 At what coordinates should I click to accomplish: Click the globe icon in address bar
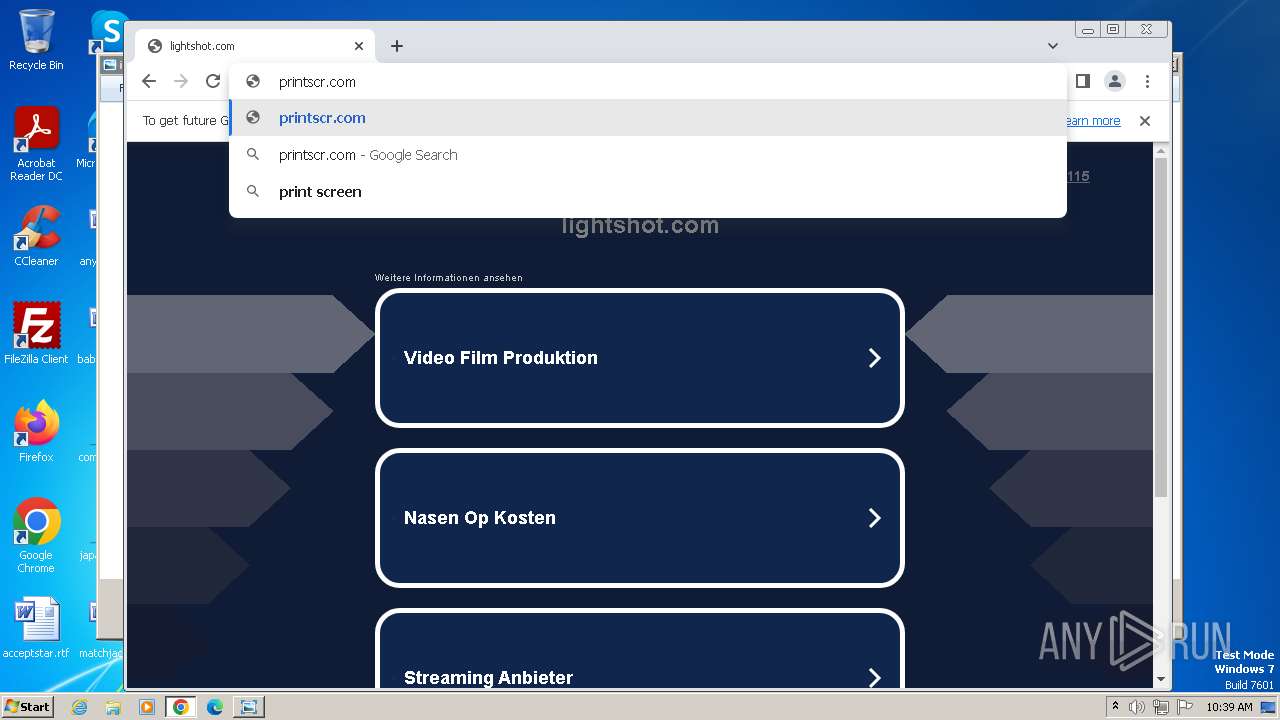click(253, 82)
